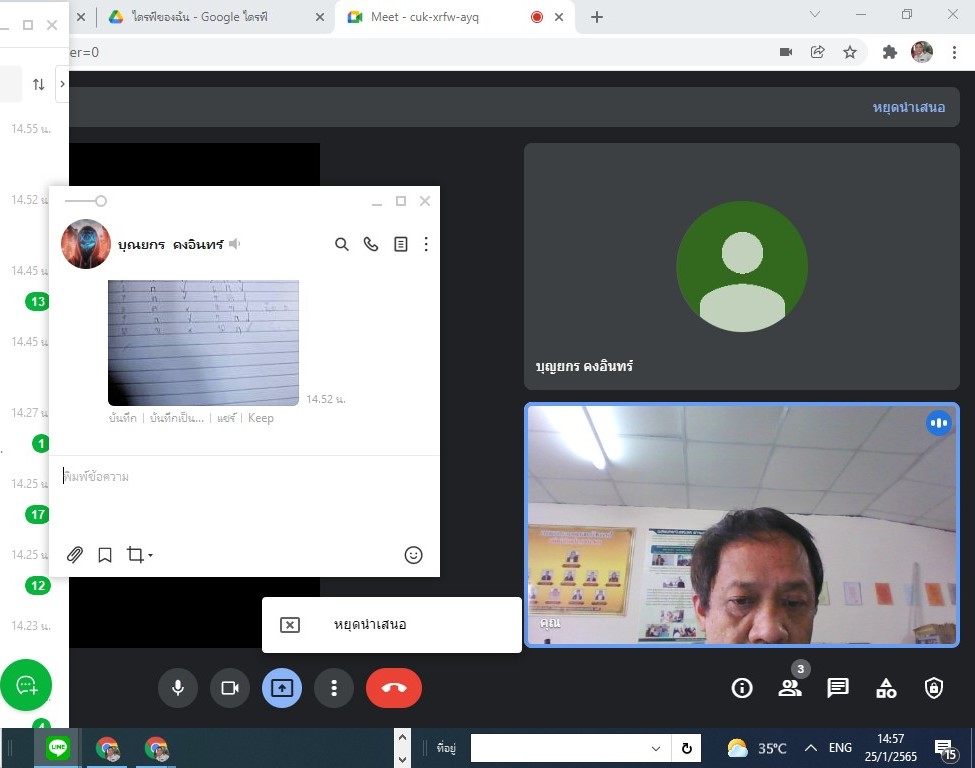This screenshot has width=975, height=768.
Task: Open Meet more options menu
Action: (x=334, y=688)
